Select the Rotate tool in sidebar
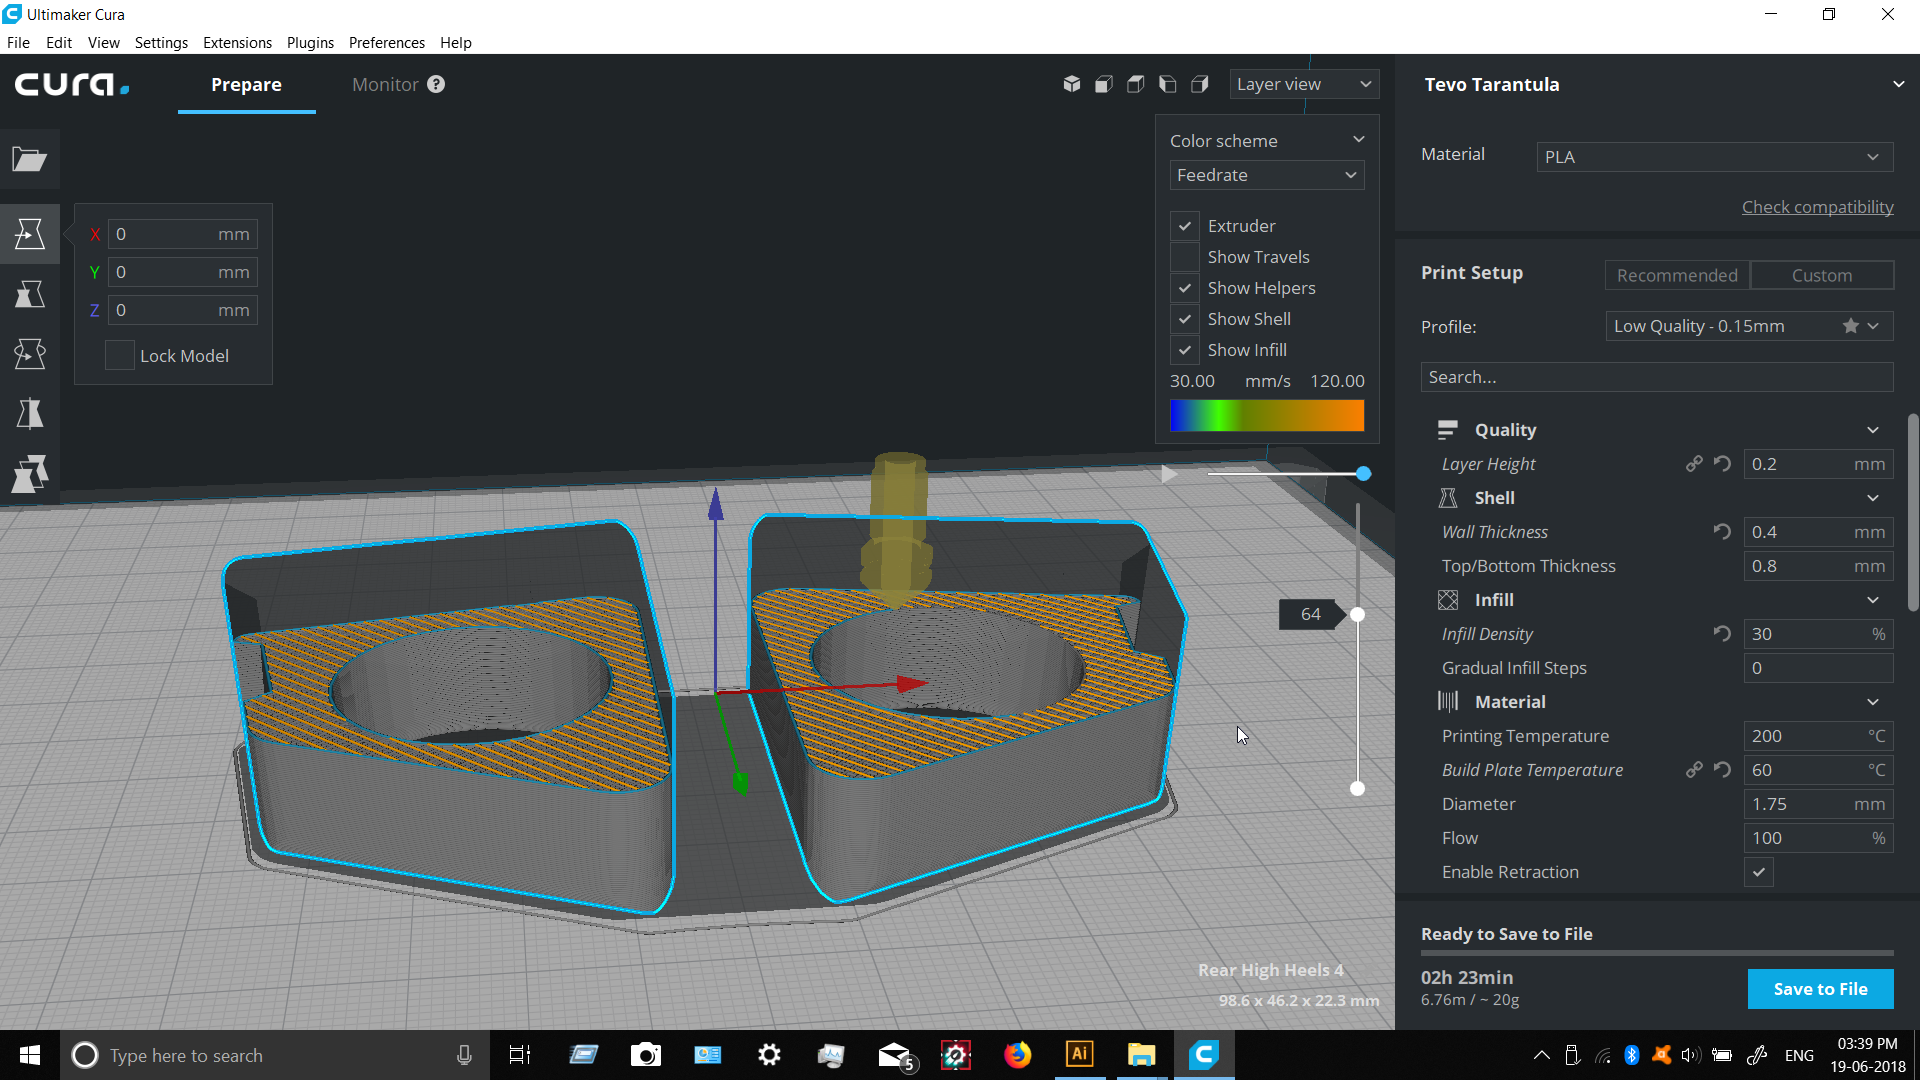Viewport: 1920px width, 1080px height. pyautogui.click(x=30, y=353)
